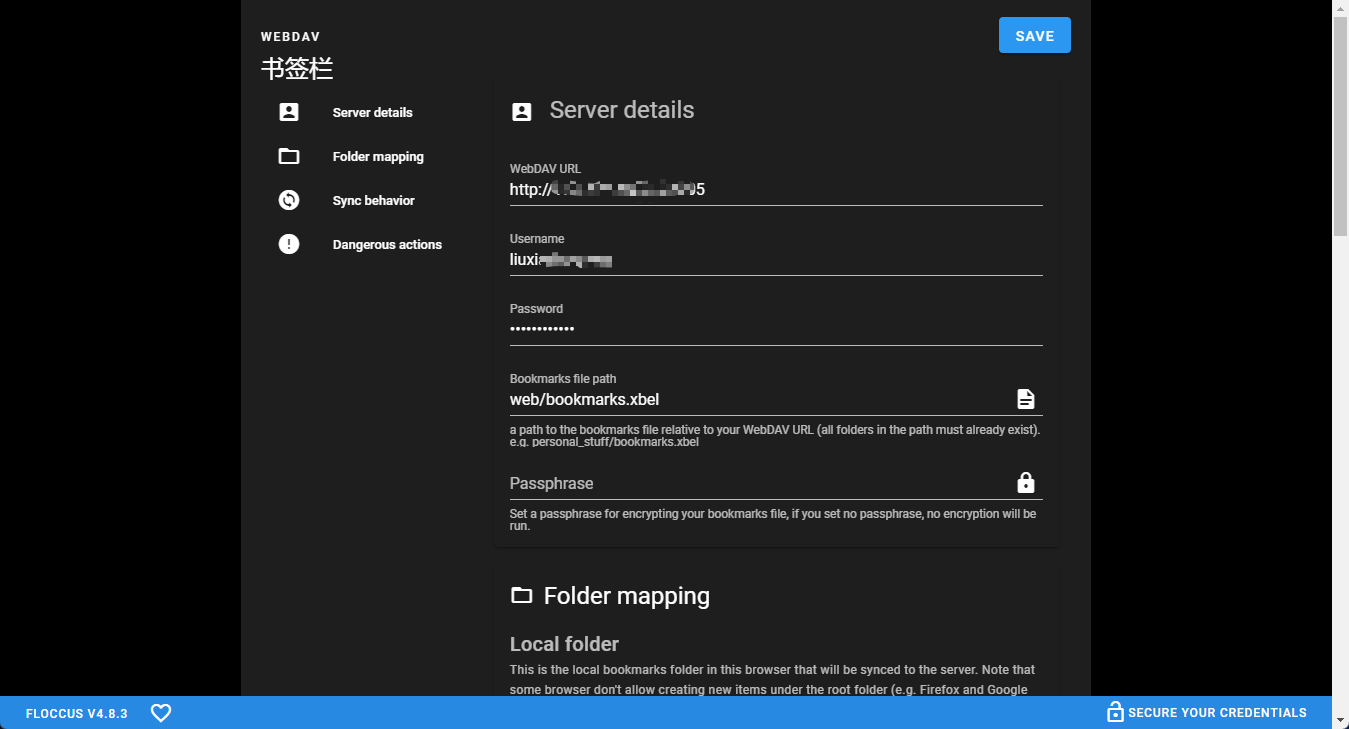Click into the Password field
Screen dimensions: 1349x729
[x=775, y=329]
